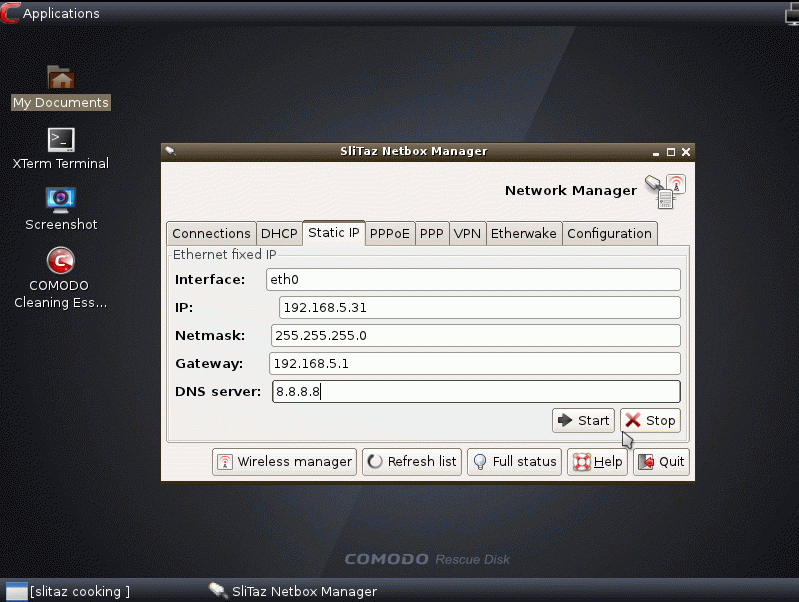This screenshot has width=799, height=602.
Task: Click the Gateway input field
Action: (x=474, y=363)
